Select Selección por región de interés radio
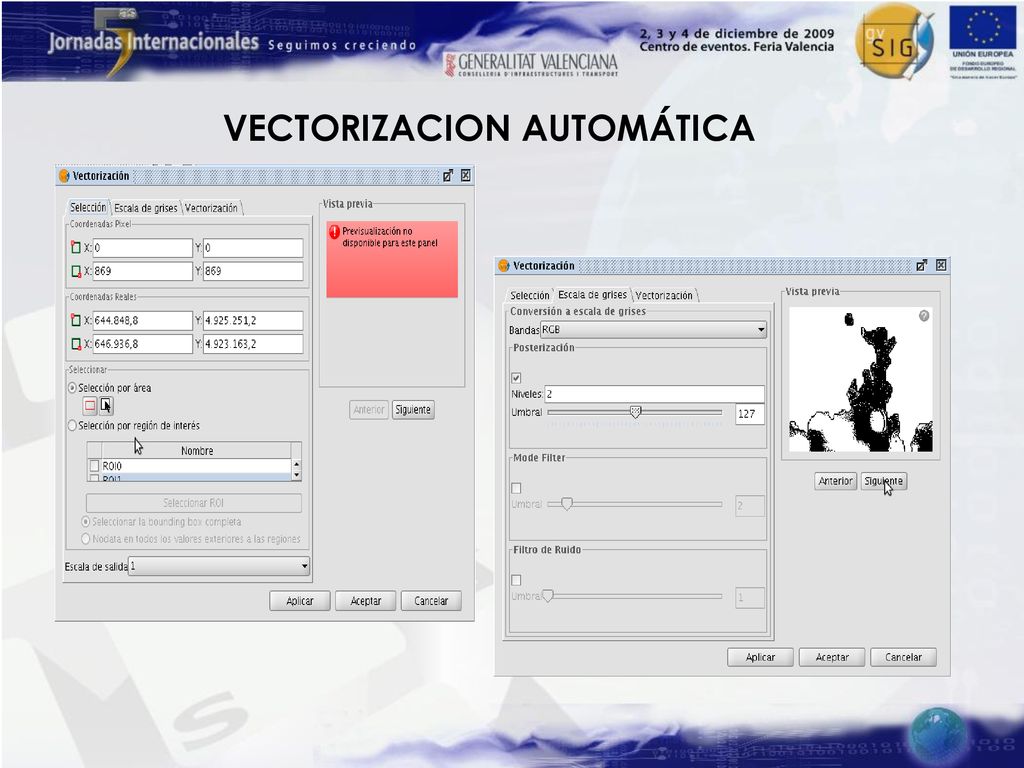The image size is (1024, 768). pos(72,426)
